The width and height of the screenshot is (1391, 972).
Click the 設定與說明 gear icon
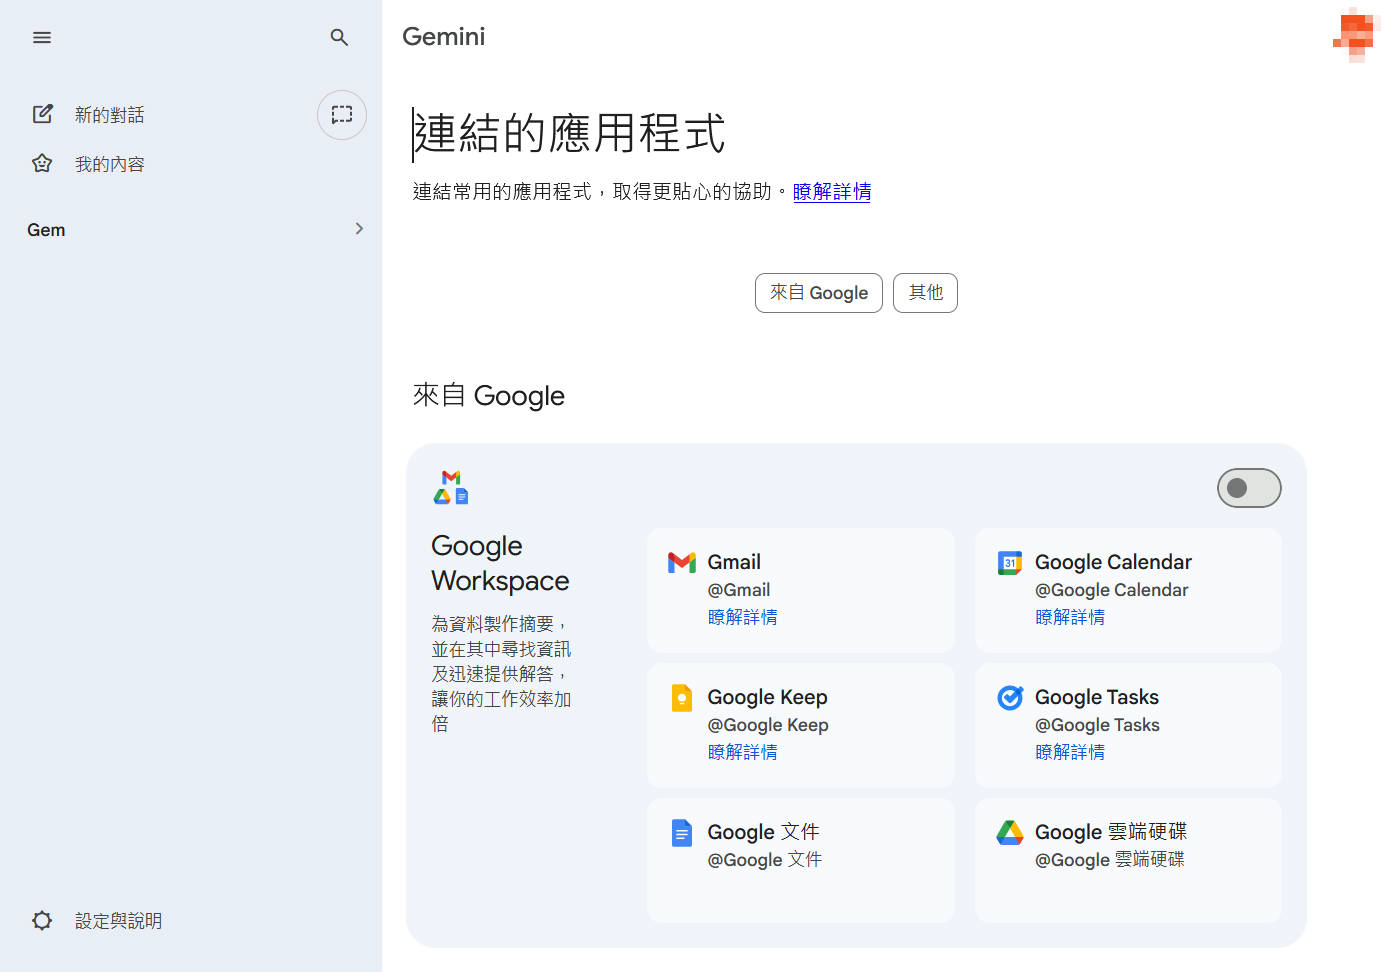click(42, 920)
